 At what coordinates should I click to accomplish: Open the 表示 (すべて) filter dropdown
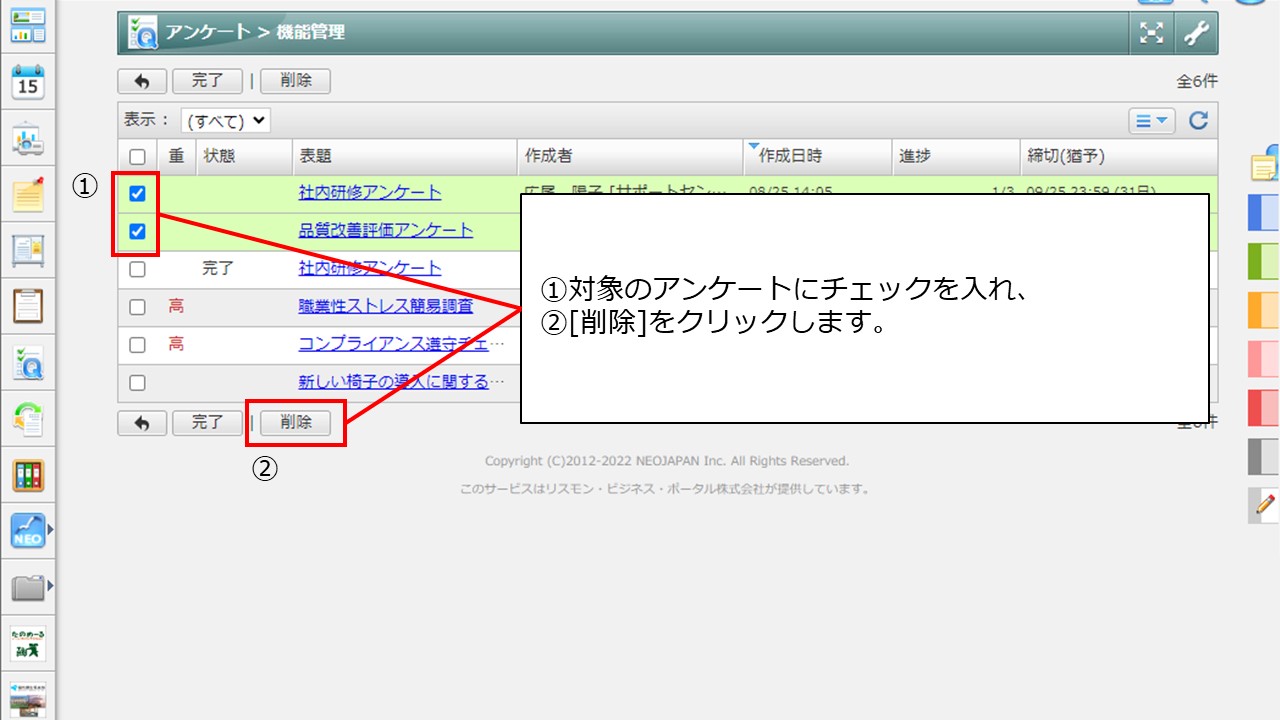pos(225,121)
